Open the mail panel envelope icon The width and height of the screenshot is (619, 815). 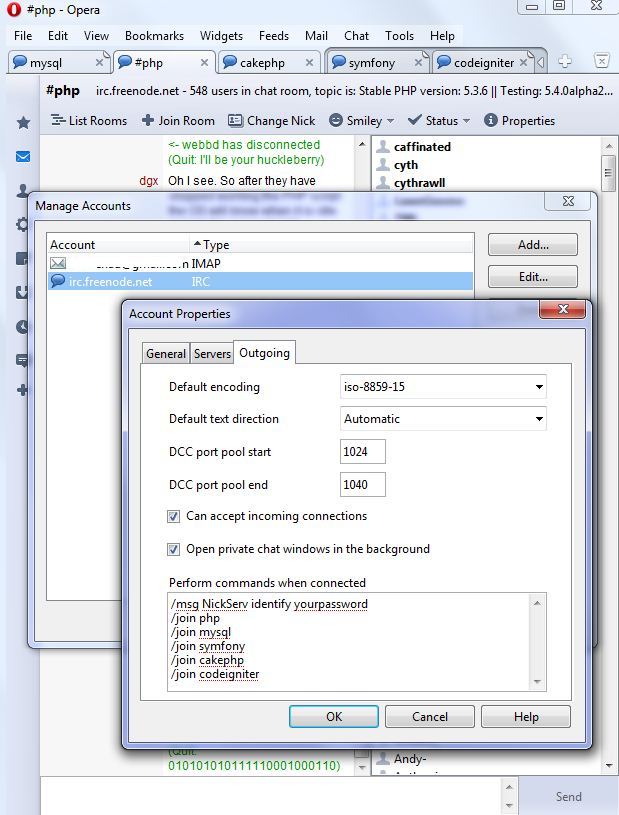(23, 156)
